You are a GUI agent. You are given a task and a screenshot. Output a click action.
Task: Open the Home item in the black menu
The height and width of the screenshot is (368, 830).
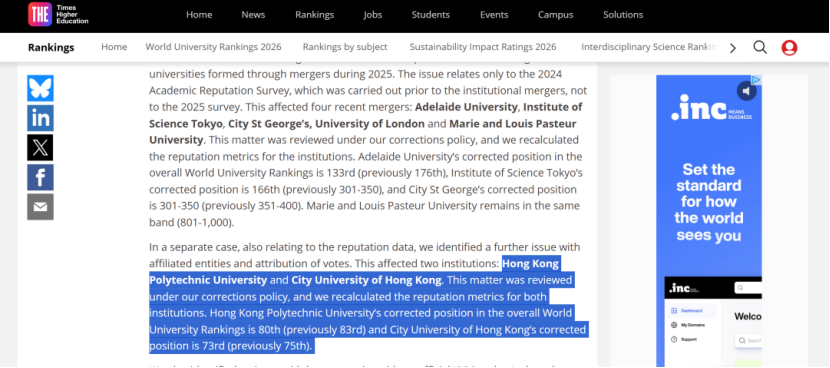pos(199,15)
